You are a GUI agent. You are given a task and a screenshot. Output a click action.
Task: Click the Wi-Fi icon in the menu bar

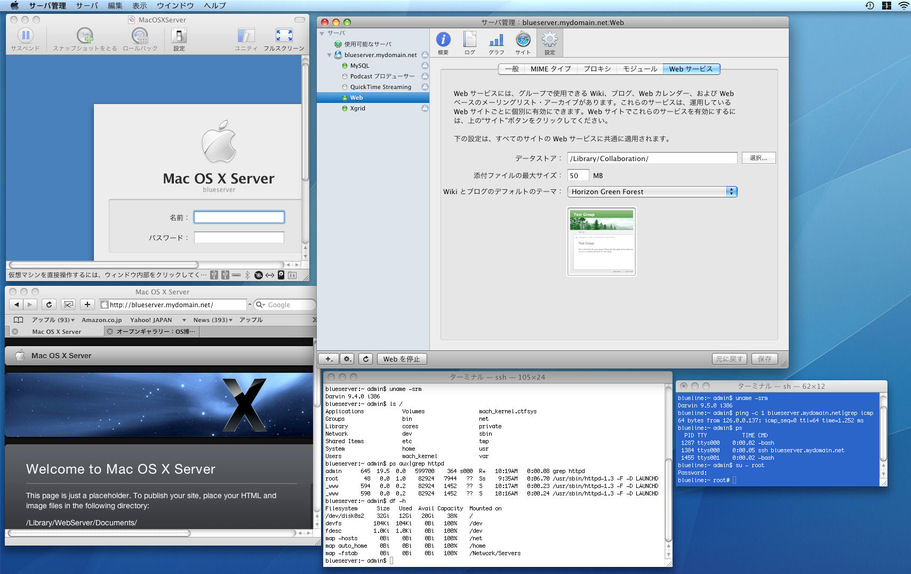click(x=903, y=5)
